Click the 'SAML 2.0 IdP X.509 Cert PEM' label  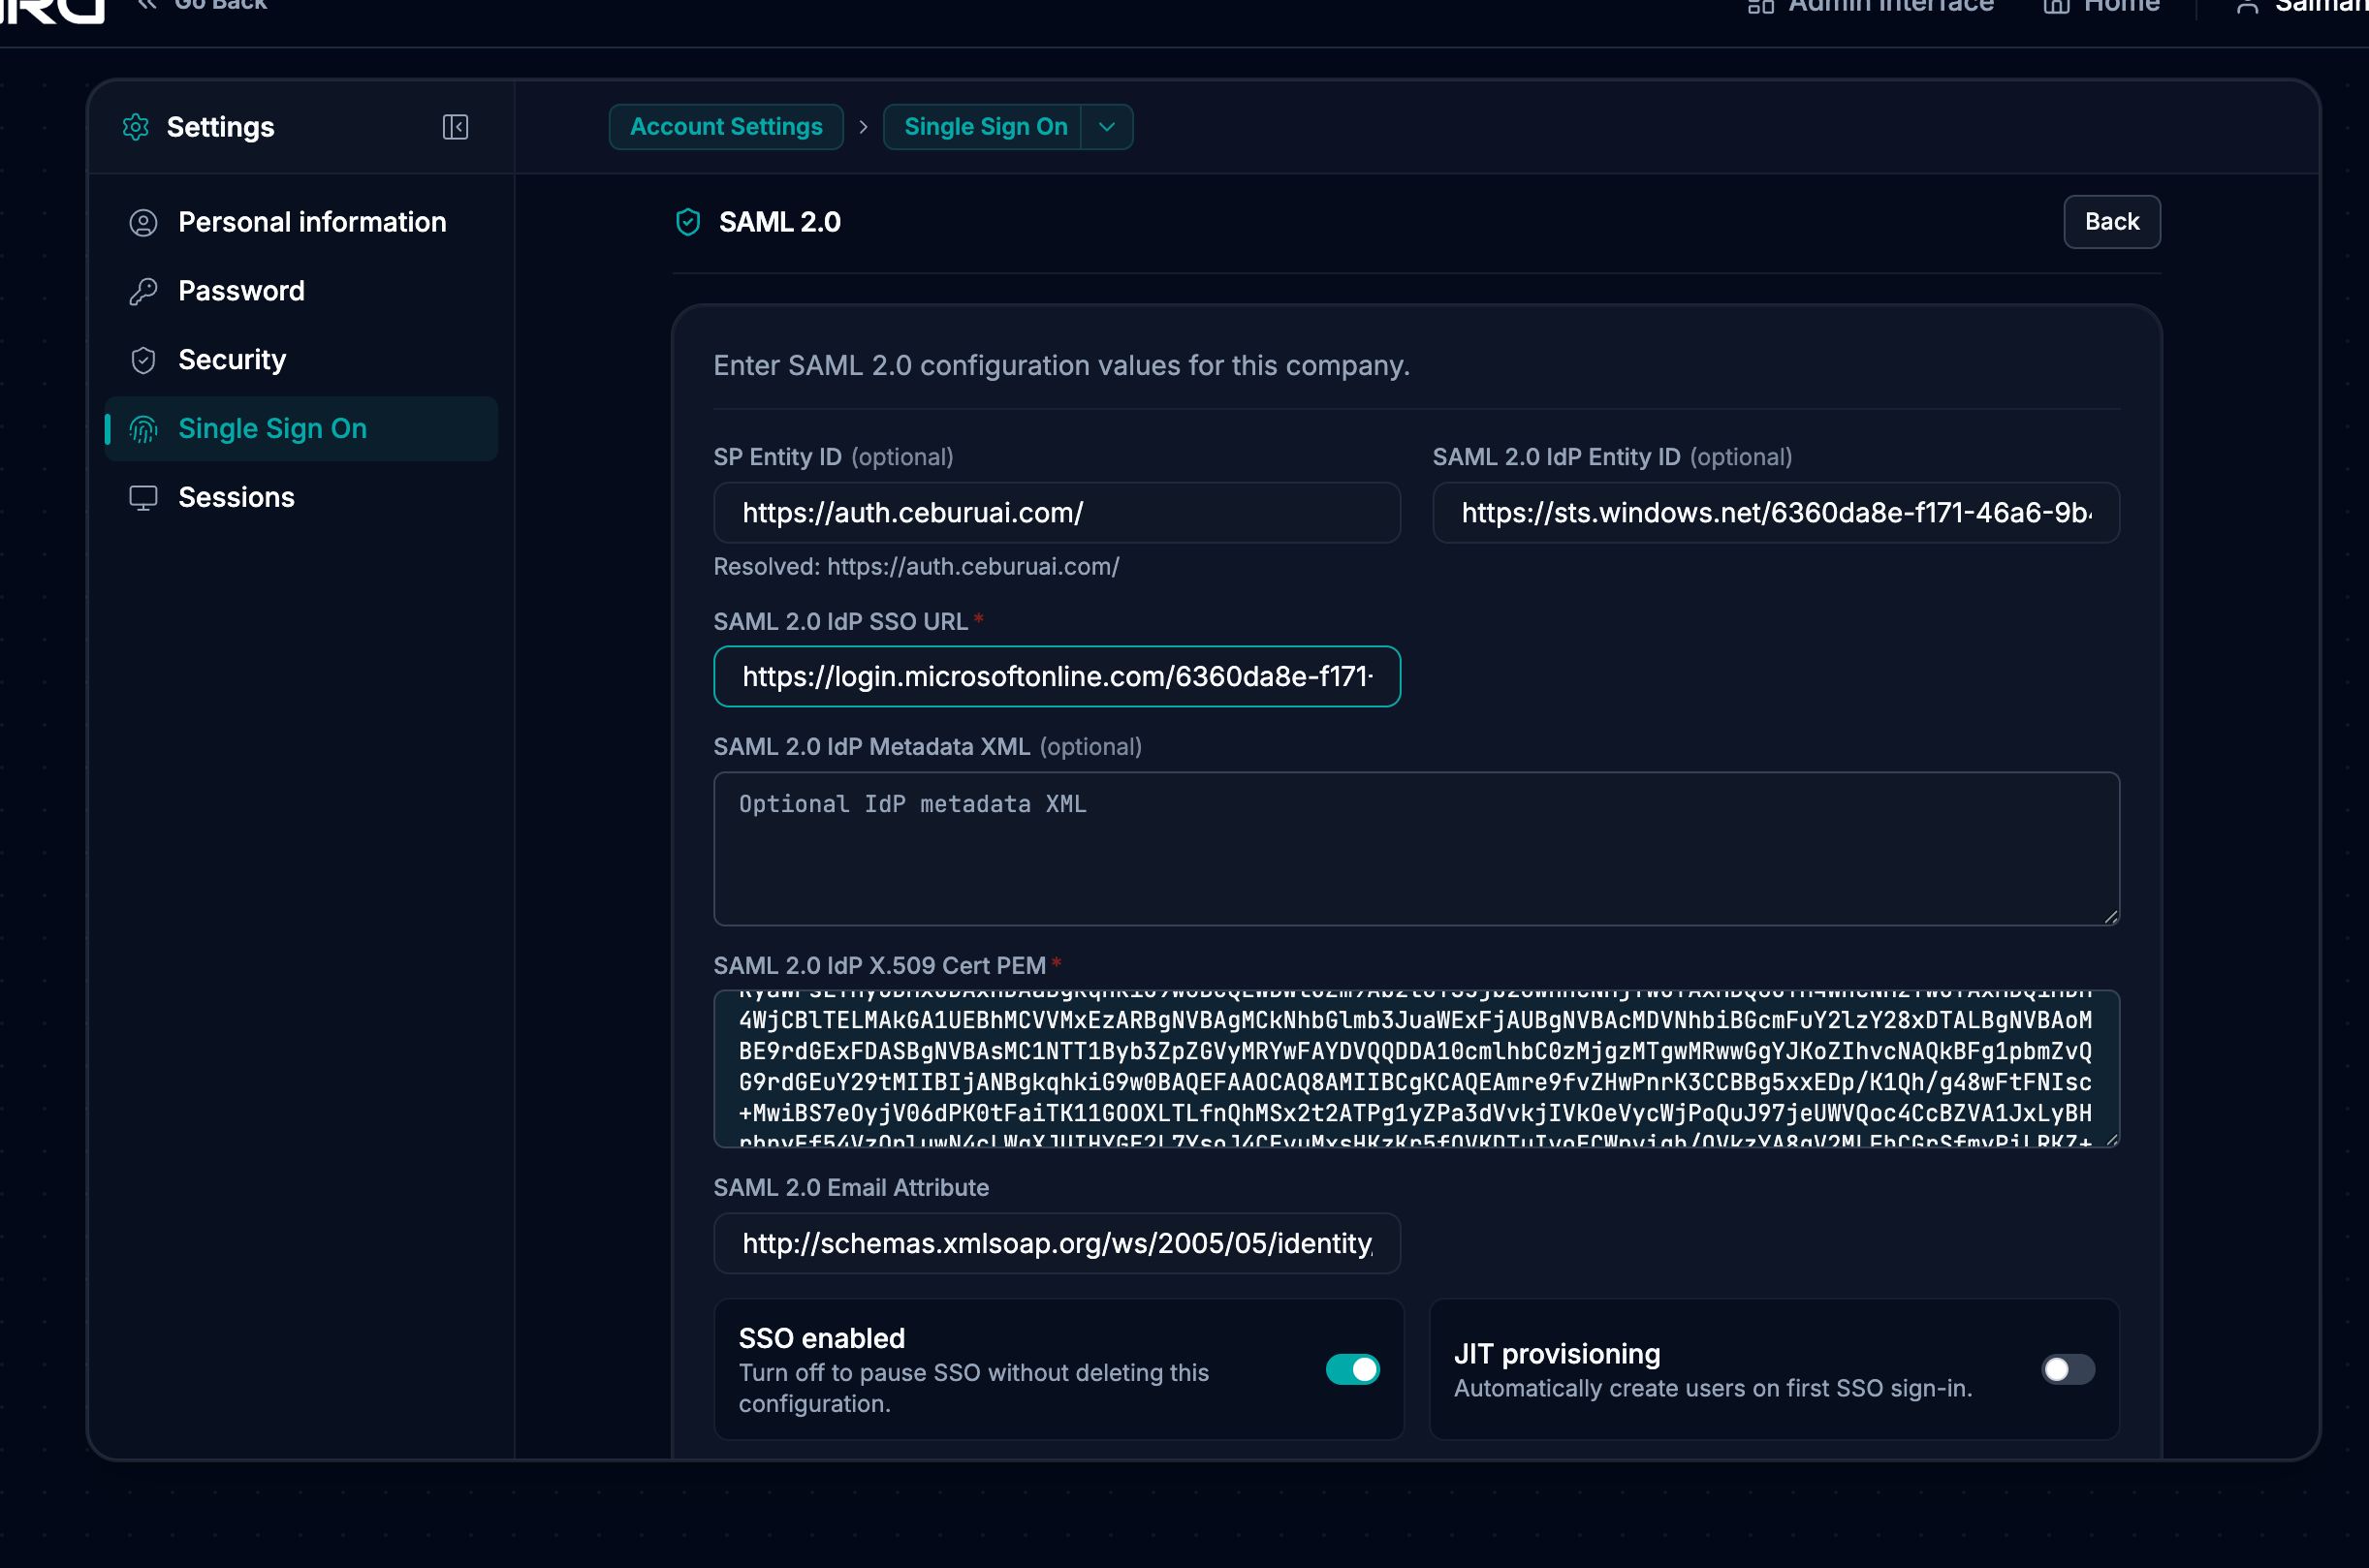[x=879, y=966]
